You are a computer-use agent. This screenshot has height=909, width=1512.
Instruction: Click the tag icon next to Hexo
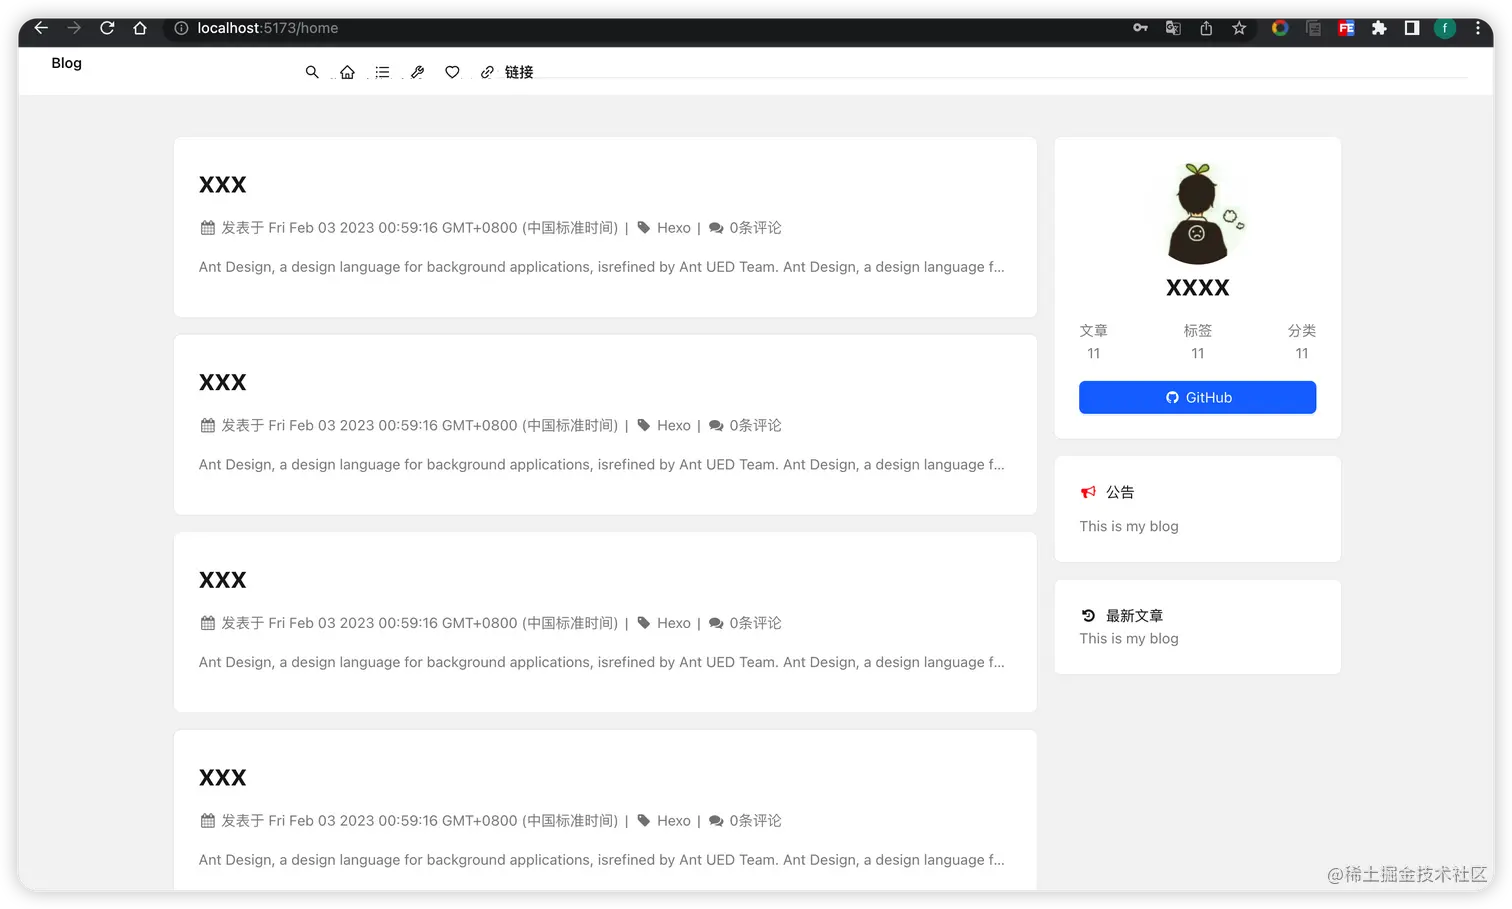[x=645, y=227]
